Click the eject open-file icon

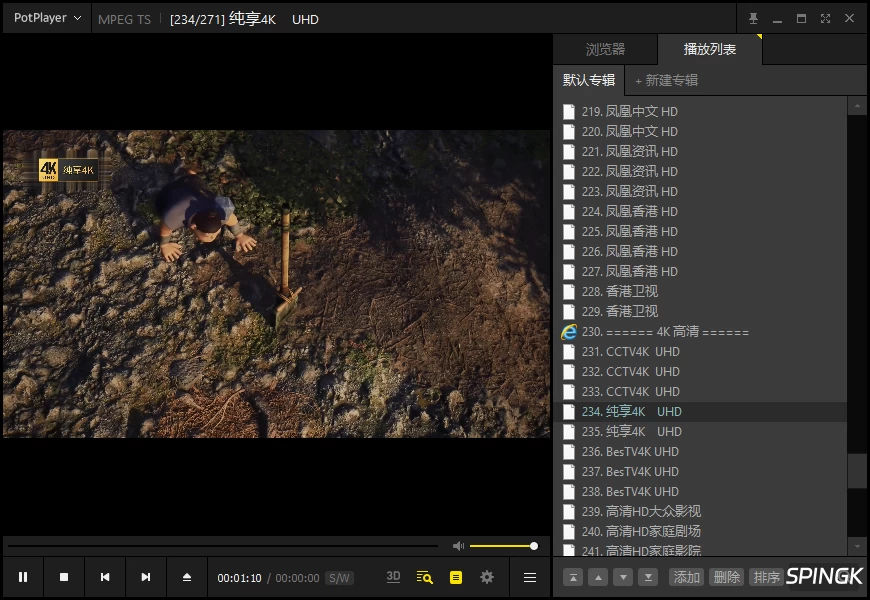click(x=187, y=577)
